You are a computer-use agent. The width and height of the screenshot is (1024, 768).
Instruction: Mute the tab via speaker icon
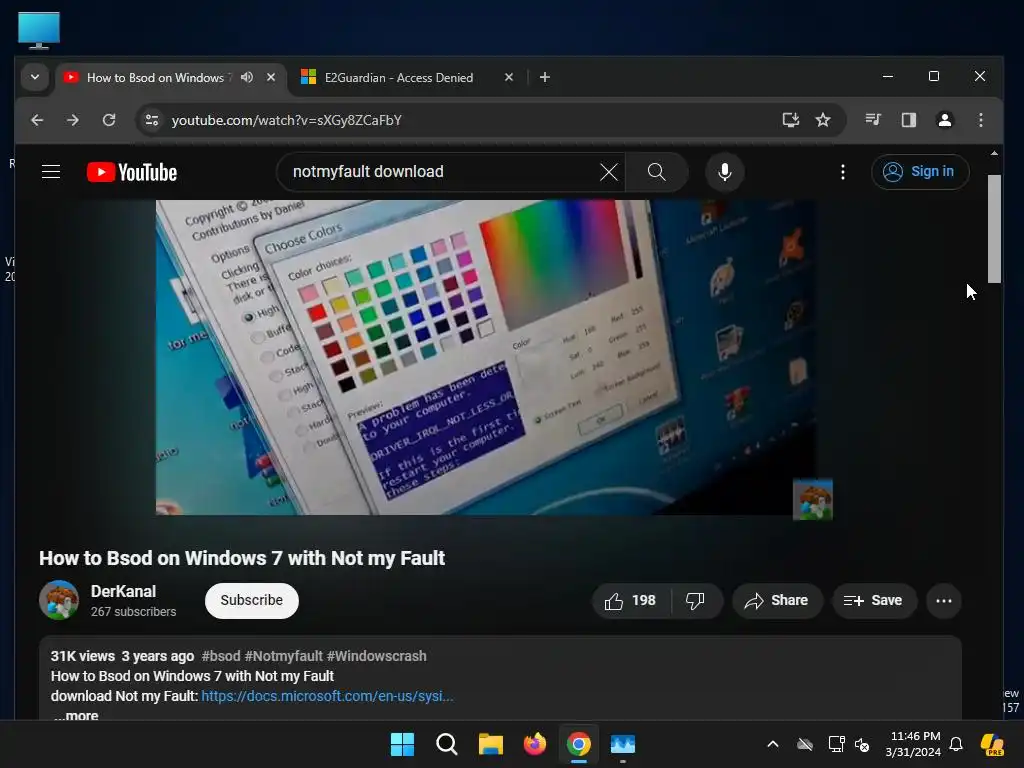click(247, 77)
